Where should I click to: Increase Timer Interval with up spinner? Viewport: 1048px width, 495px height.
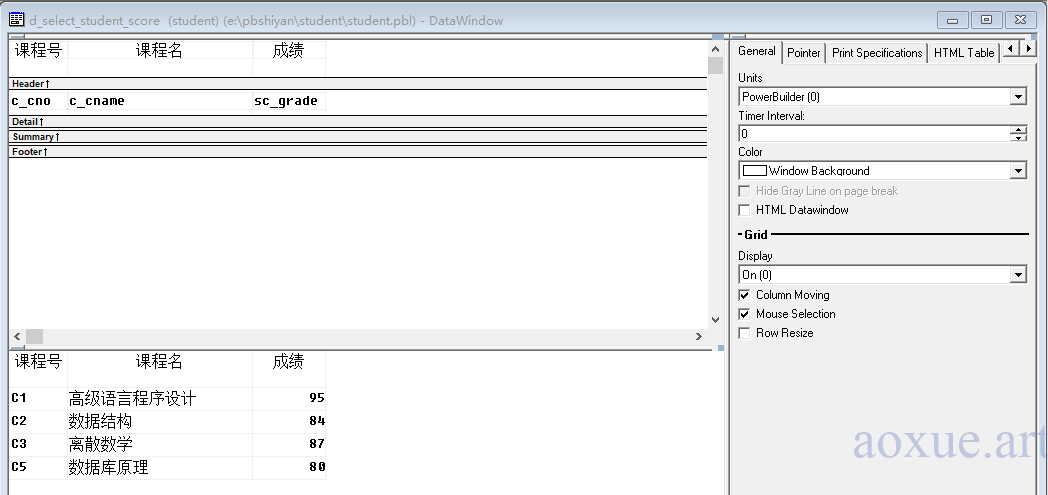(1018, 130)
